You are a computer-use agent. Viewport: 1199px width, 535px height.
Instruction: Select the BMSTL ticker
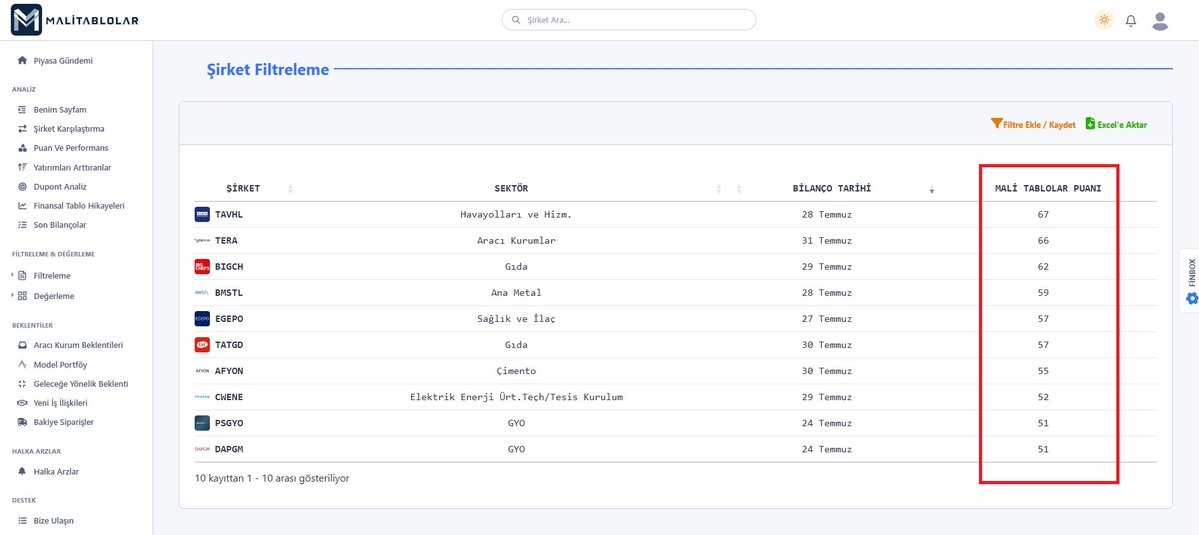(229, 293)
